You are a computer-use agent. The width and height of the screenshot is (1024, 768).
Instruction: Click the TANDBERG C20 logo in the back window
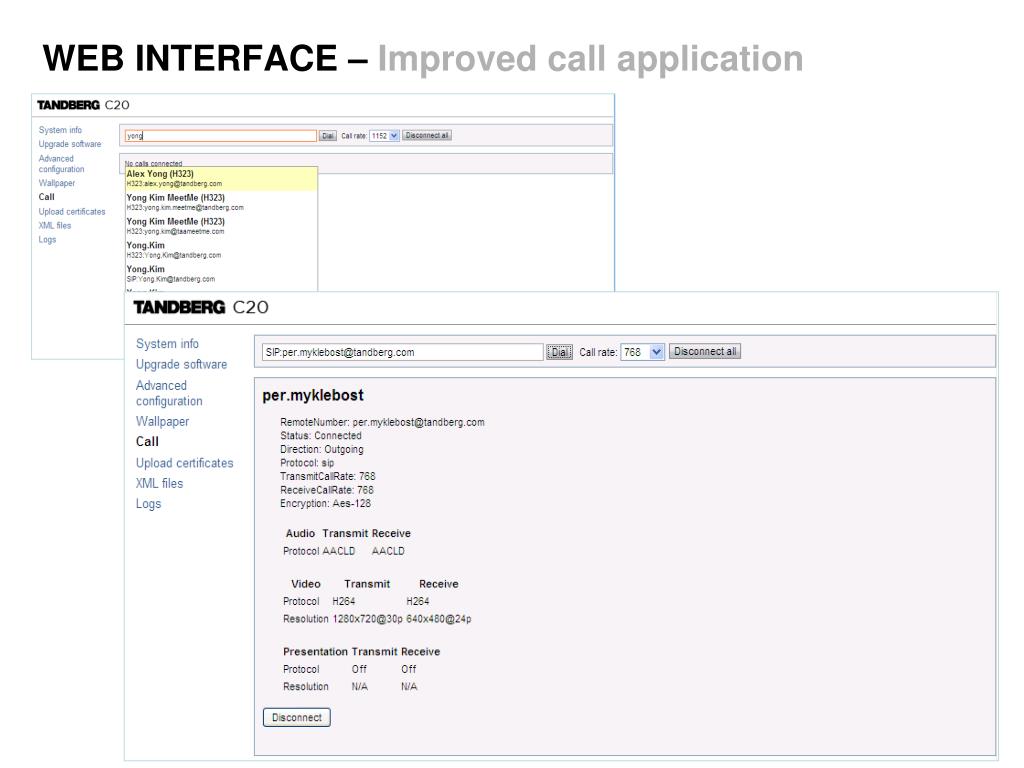83,105
